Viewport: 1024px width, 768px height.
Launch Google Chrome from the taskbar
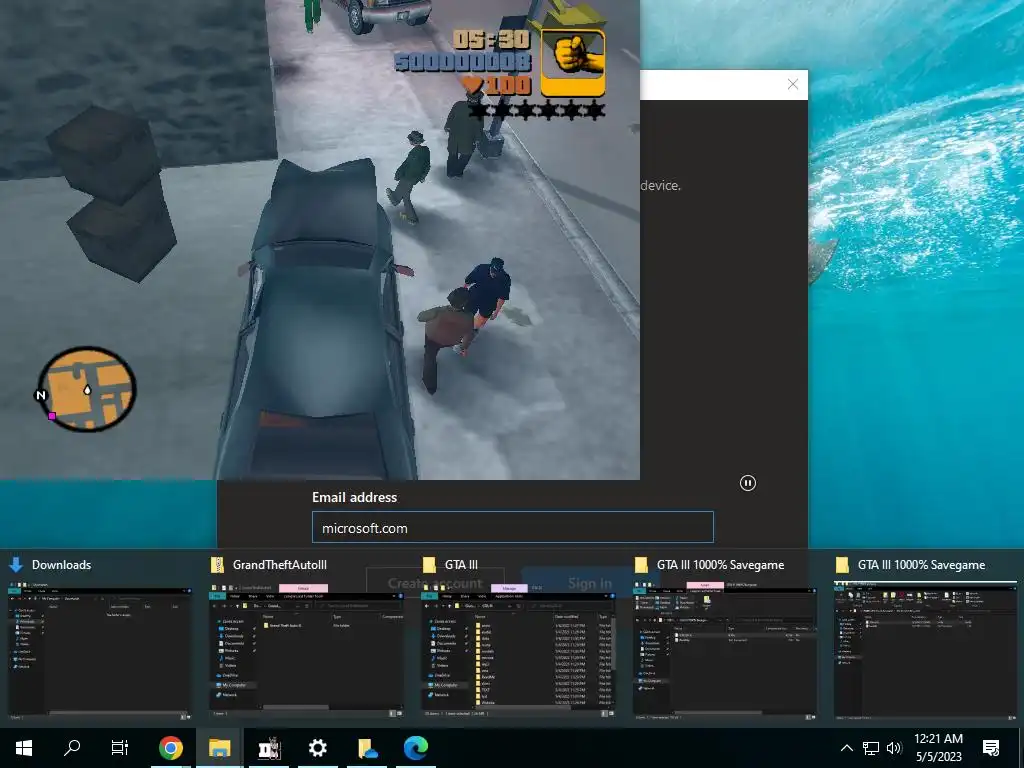[x=170, y=748]
